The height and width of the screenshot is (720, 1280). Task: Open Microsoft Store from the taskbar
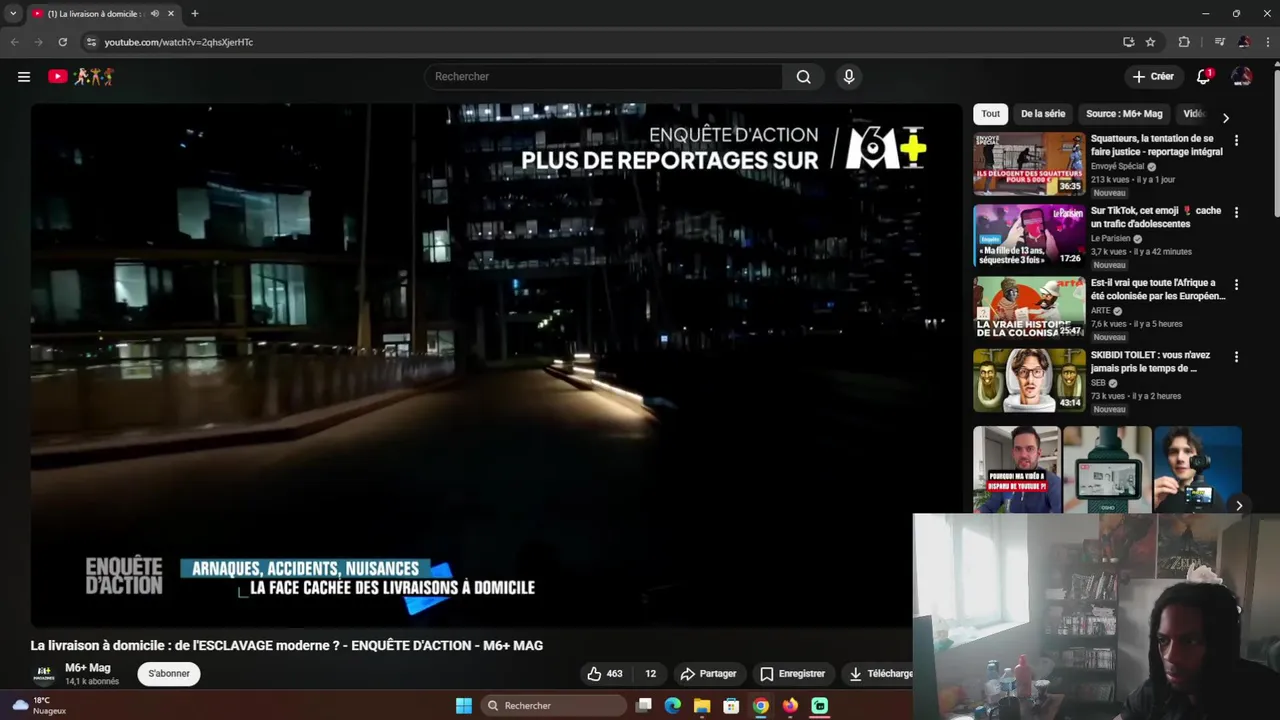732,706
